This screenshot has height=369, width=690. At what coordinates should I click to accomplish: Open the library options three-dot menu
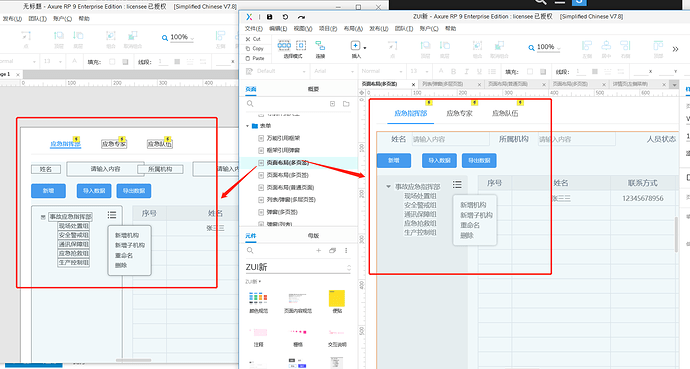click(x=346, y=251)
